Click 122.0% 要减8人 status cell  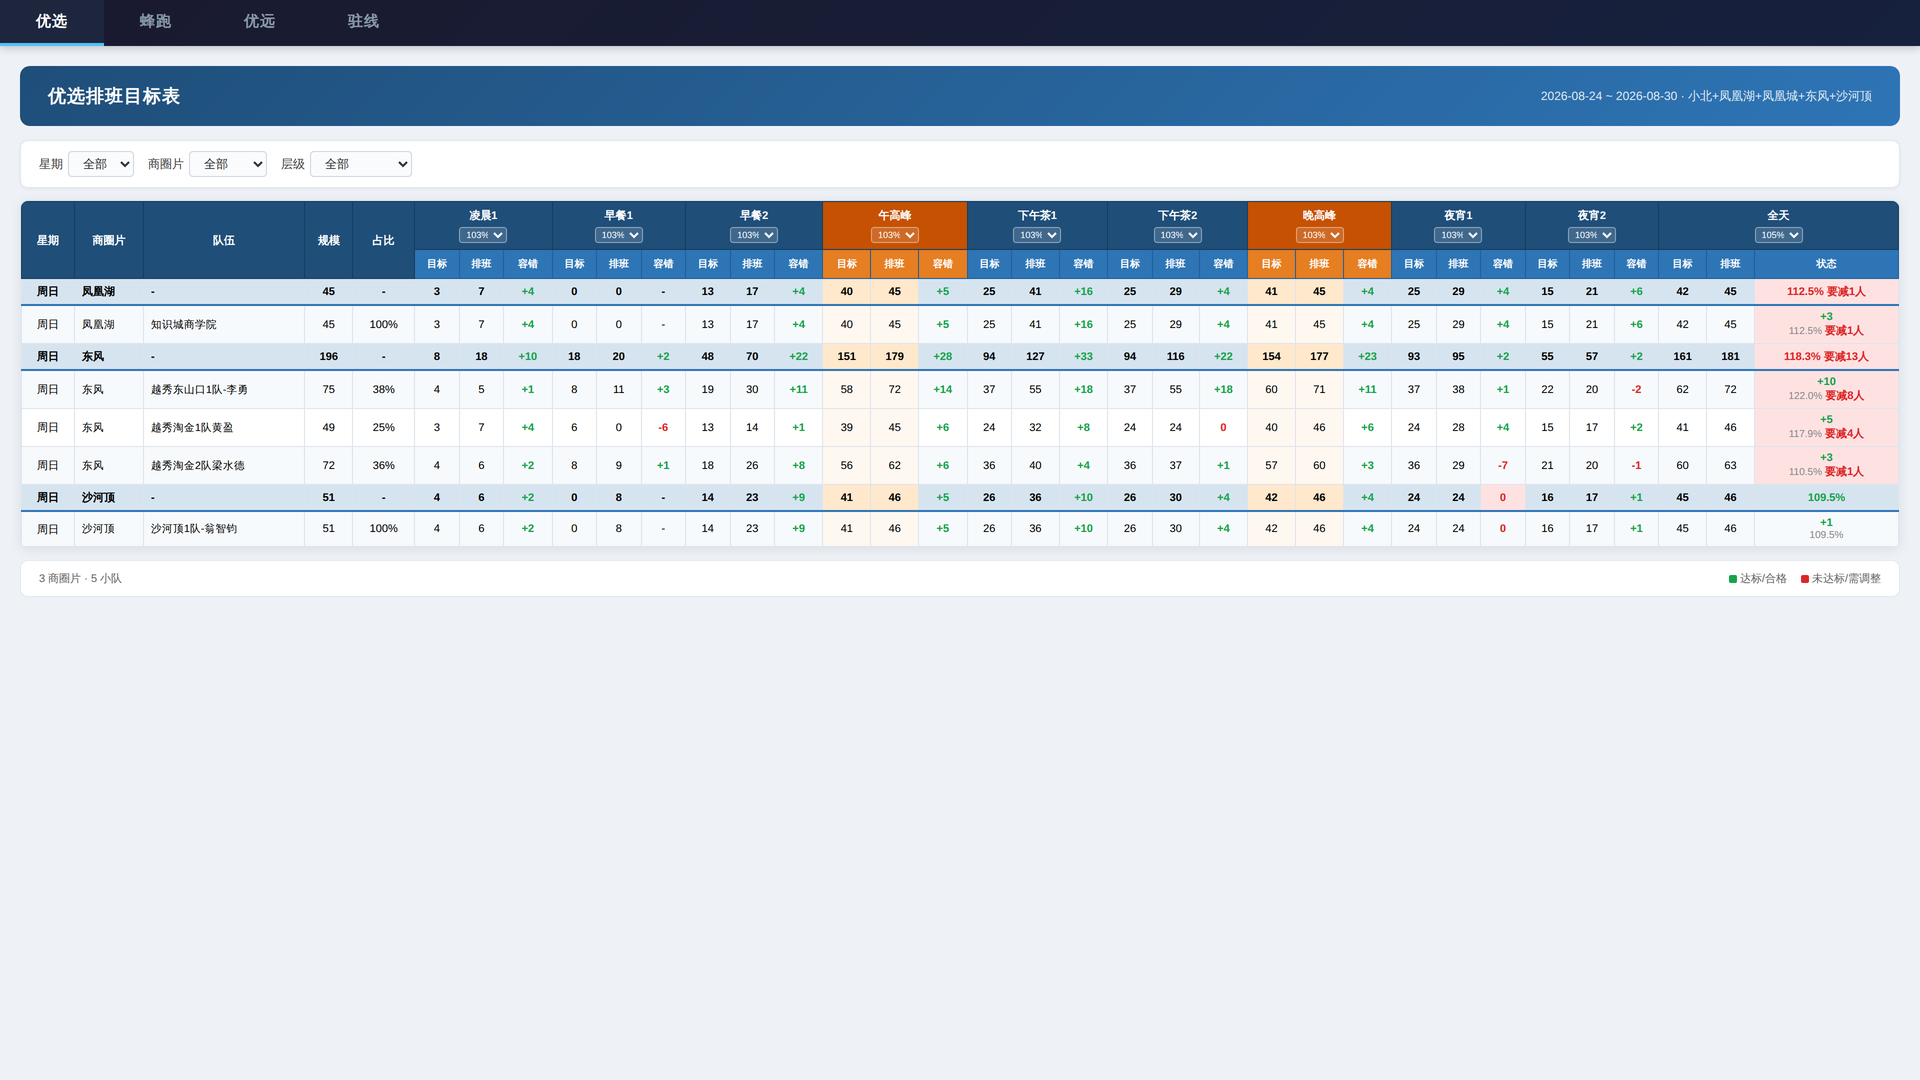(x=1826, y=390)
